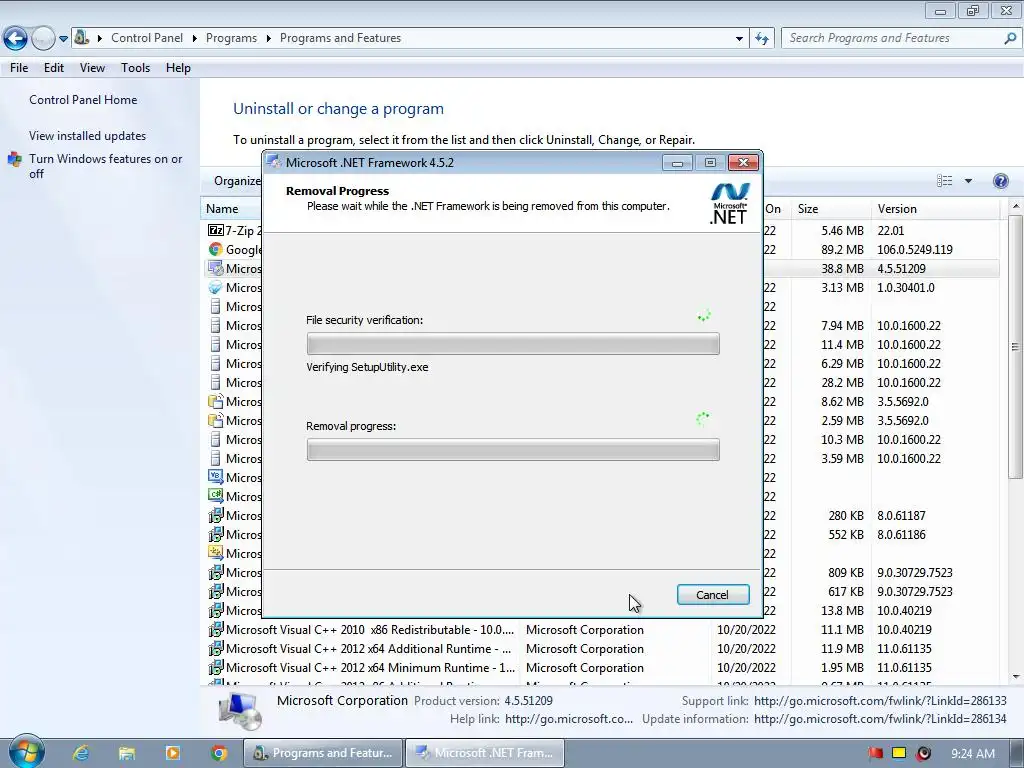The width and height of the screenshot is (1024, 768).
Task: Open the view options dropdown arrow
Action: pyautogui.click(x=968, y=181)
